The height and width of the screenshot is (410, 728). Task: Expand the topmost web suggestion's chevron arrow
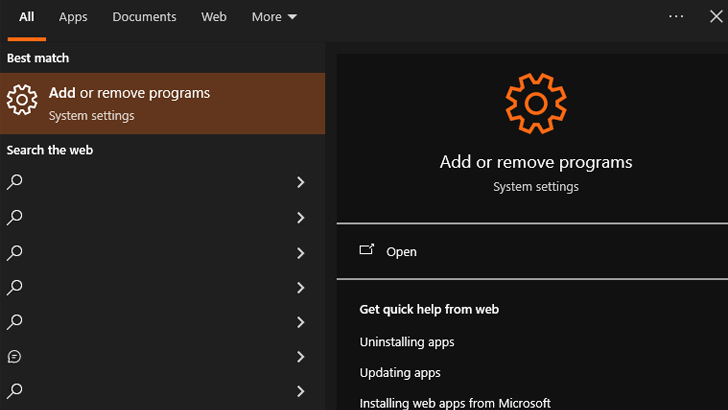coord(300,182)
